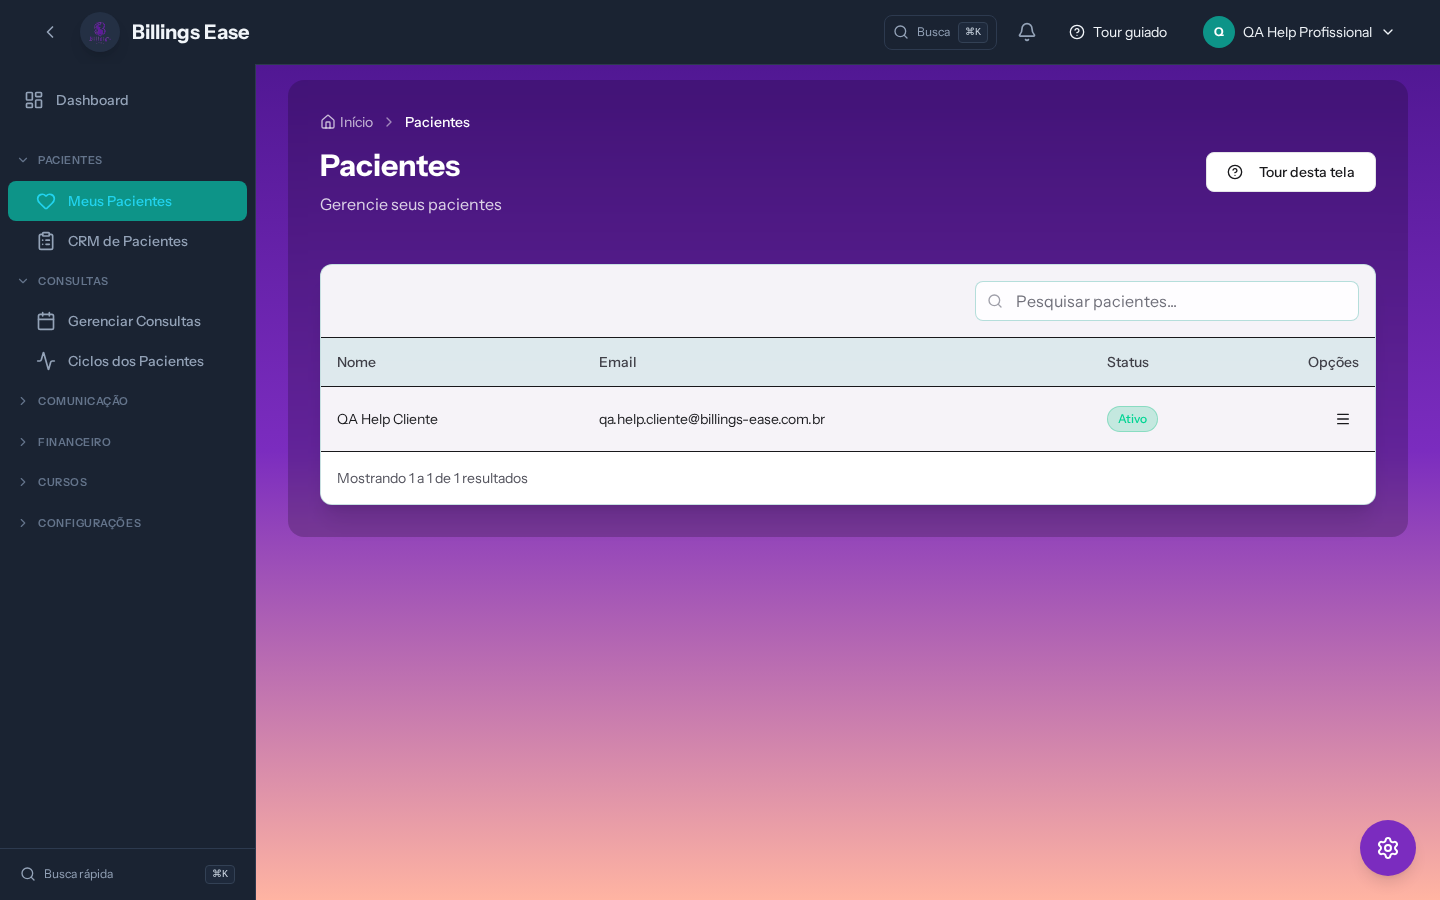Collapse the Consultas sidebar section
Viewport: 1440px width, 900px height.
[x=24, y=281]
